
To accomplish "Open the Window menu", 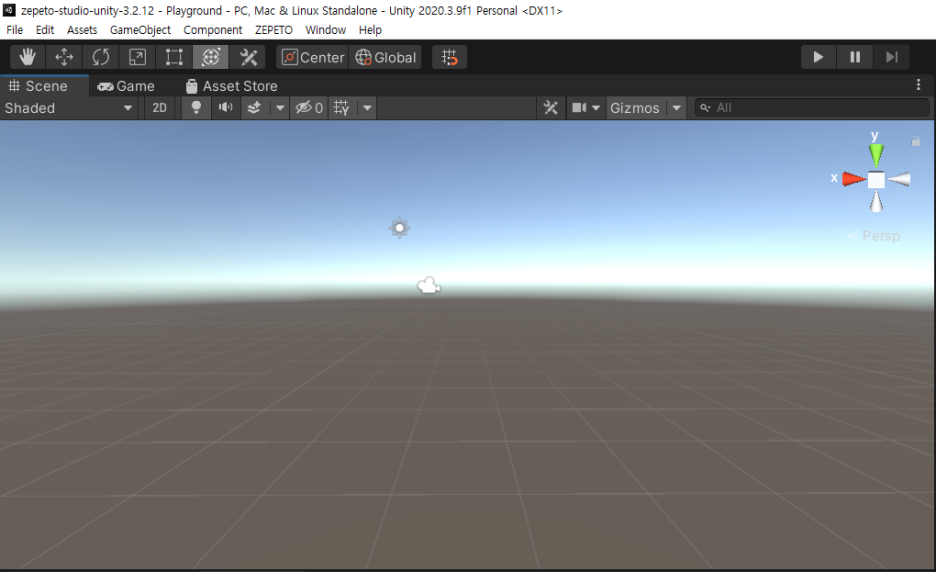I will click(325, 30).
